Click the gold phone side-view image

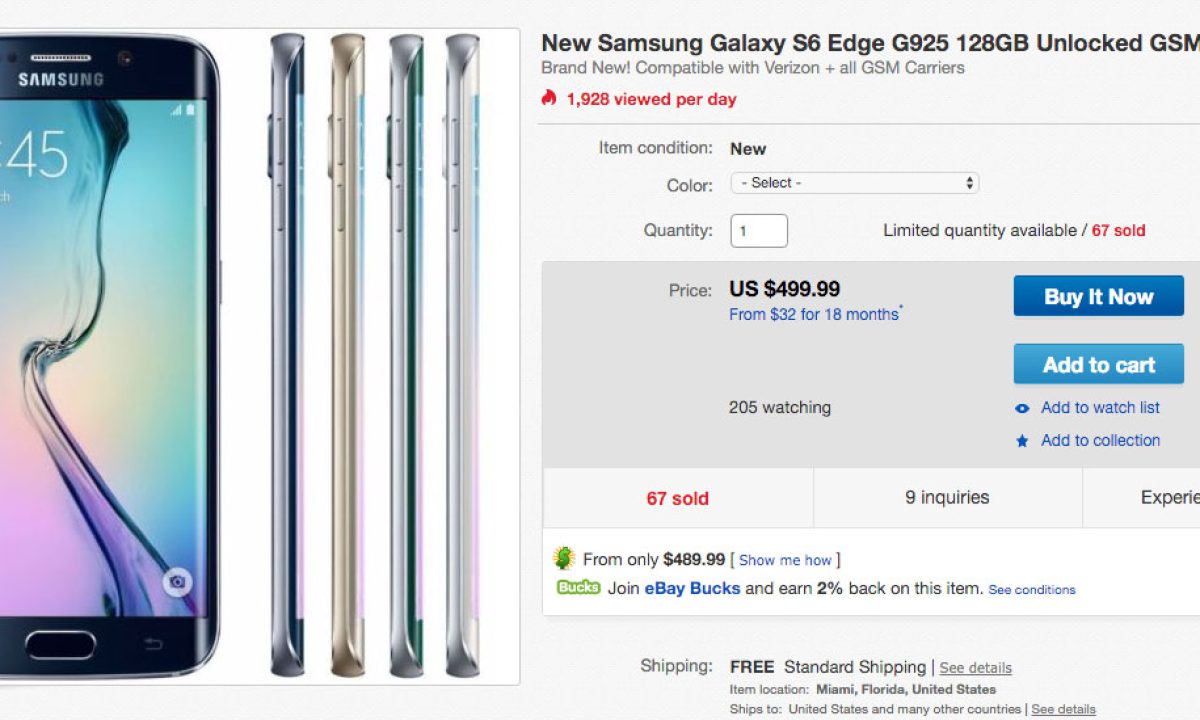[x=346, y=355]
